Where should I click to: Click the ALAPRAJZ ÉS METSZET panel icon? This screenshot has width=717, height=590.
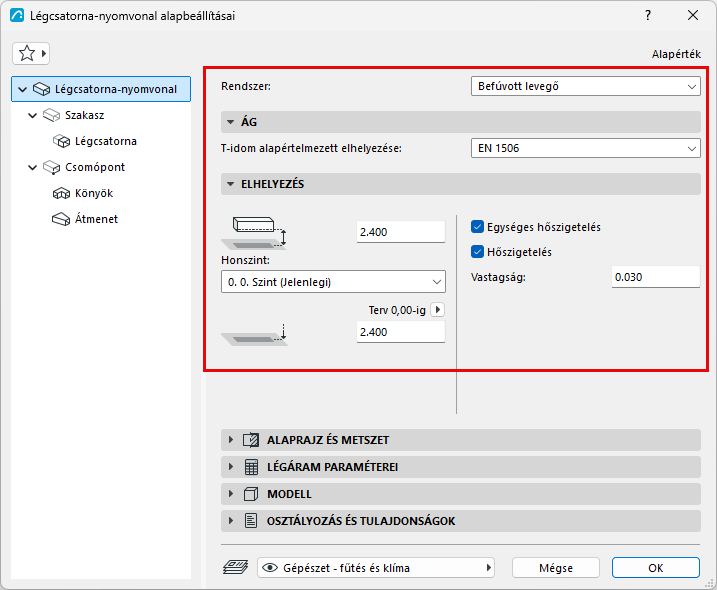251,440
